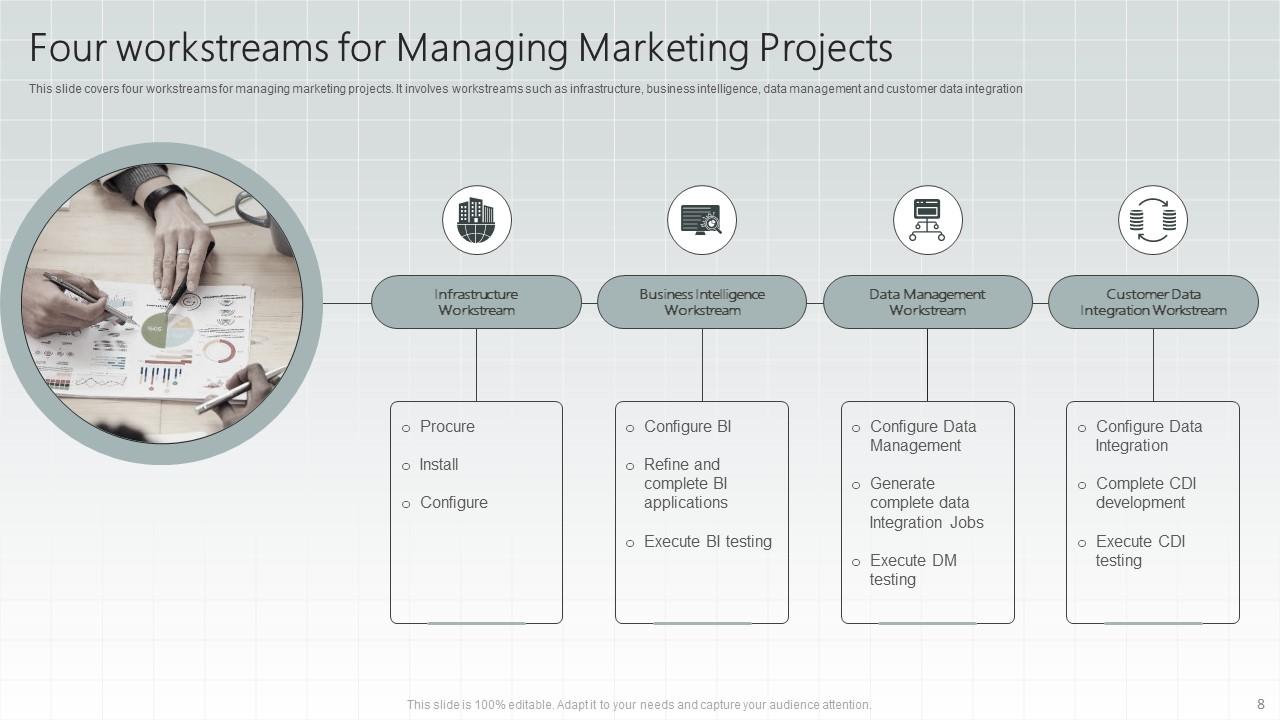1280x720 pixels.
Task: Select the Business Intelligence Workstream header
Action: pos(702,302)
